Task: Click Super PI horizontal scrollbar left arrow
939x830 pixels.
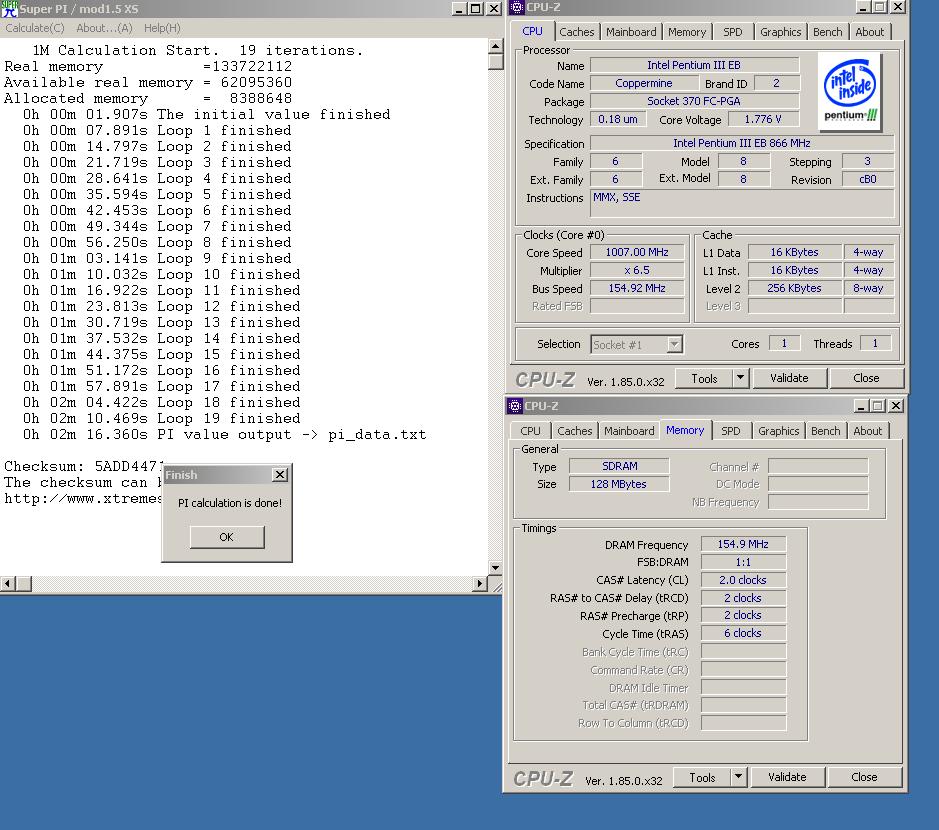Action: point(7,583)
